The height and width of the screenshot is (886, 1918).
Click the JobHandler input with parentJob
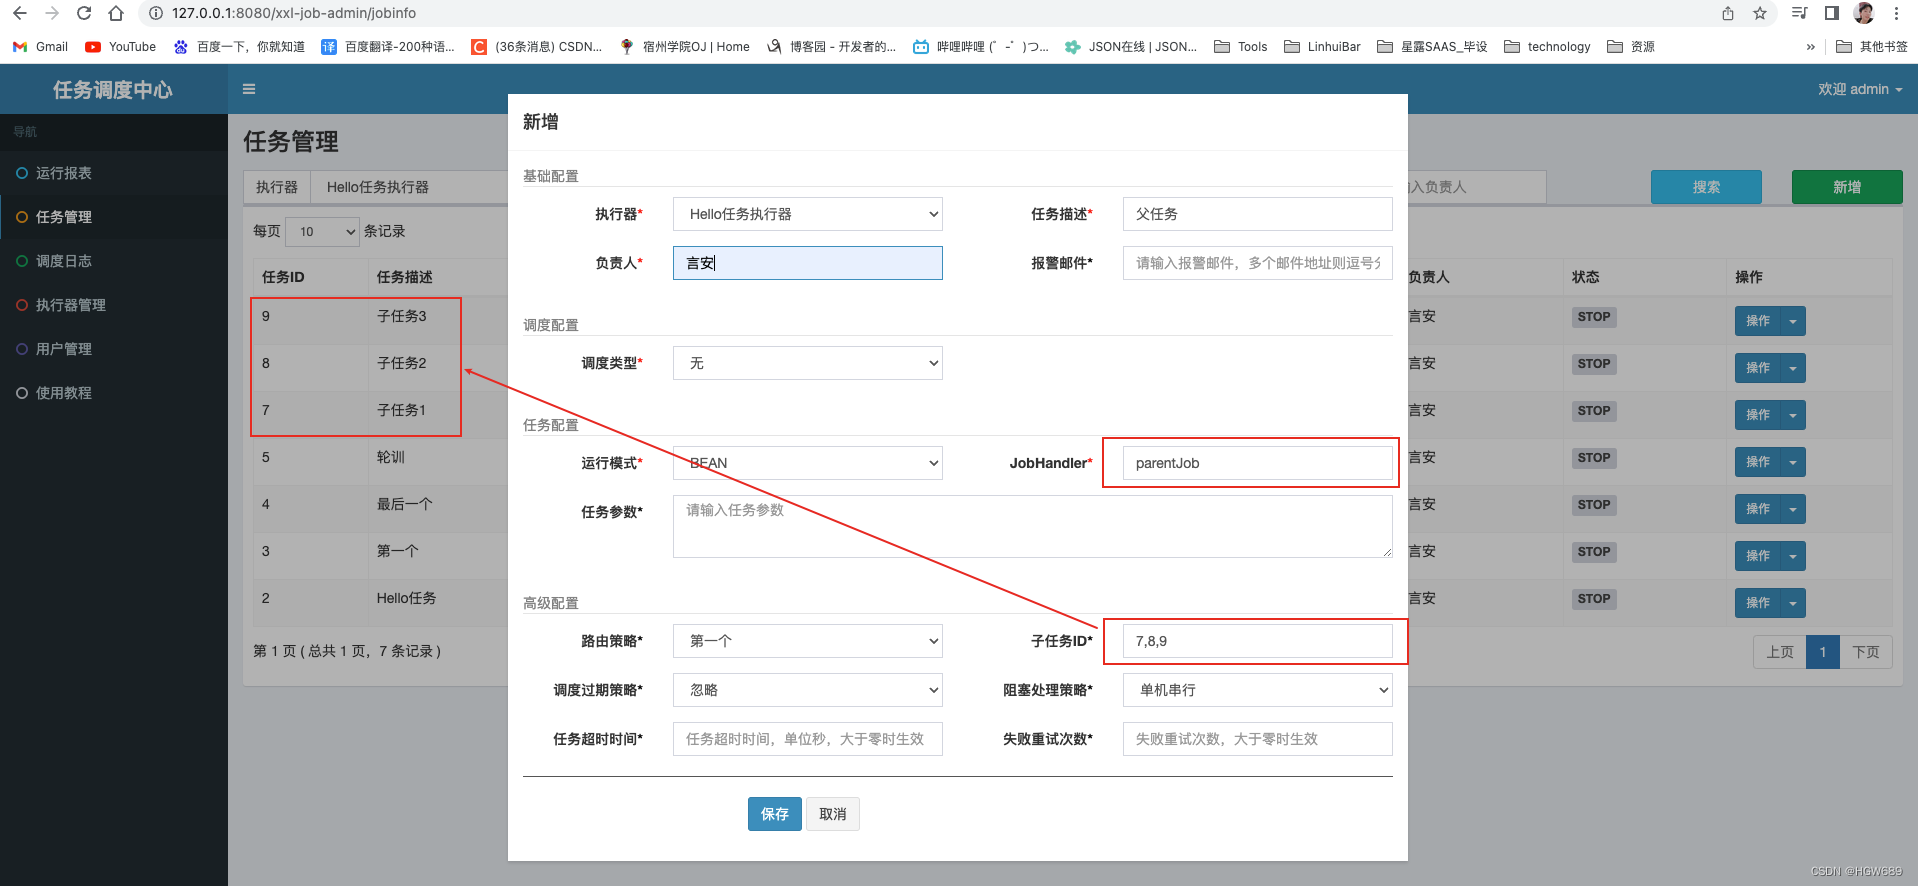(x=1258, y=463)
